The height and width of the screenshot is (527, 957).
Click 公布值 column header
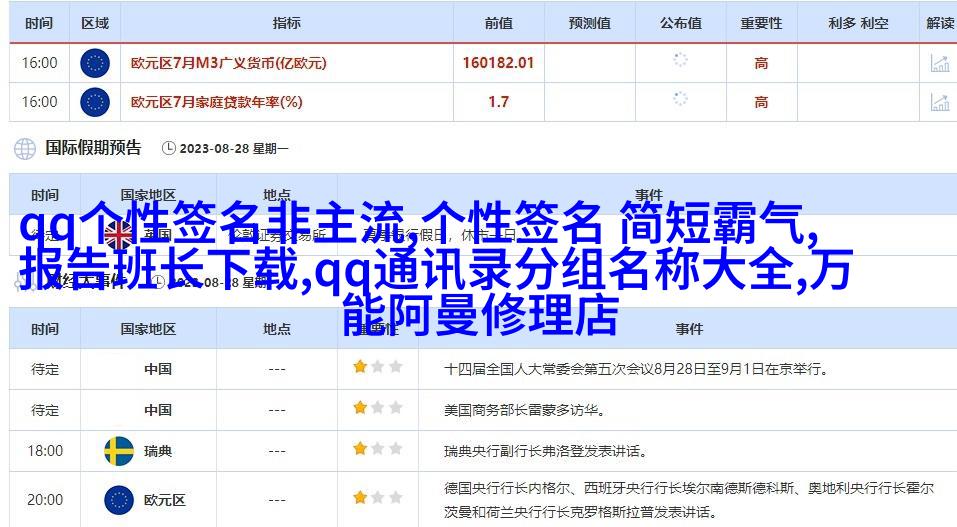[681, 23]
